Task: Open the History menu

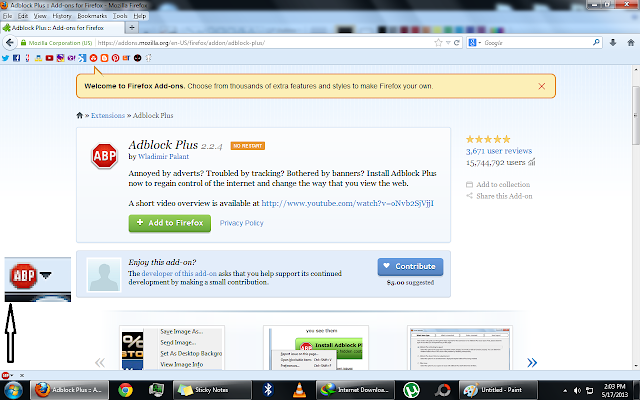Action: point(62,16)
